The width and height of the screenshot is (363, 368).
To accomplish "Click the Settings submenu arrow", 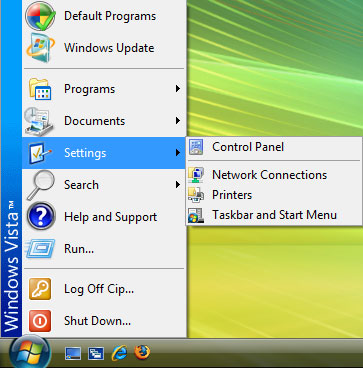I will tap(178, 153).
